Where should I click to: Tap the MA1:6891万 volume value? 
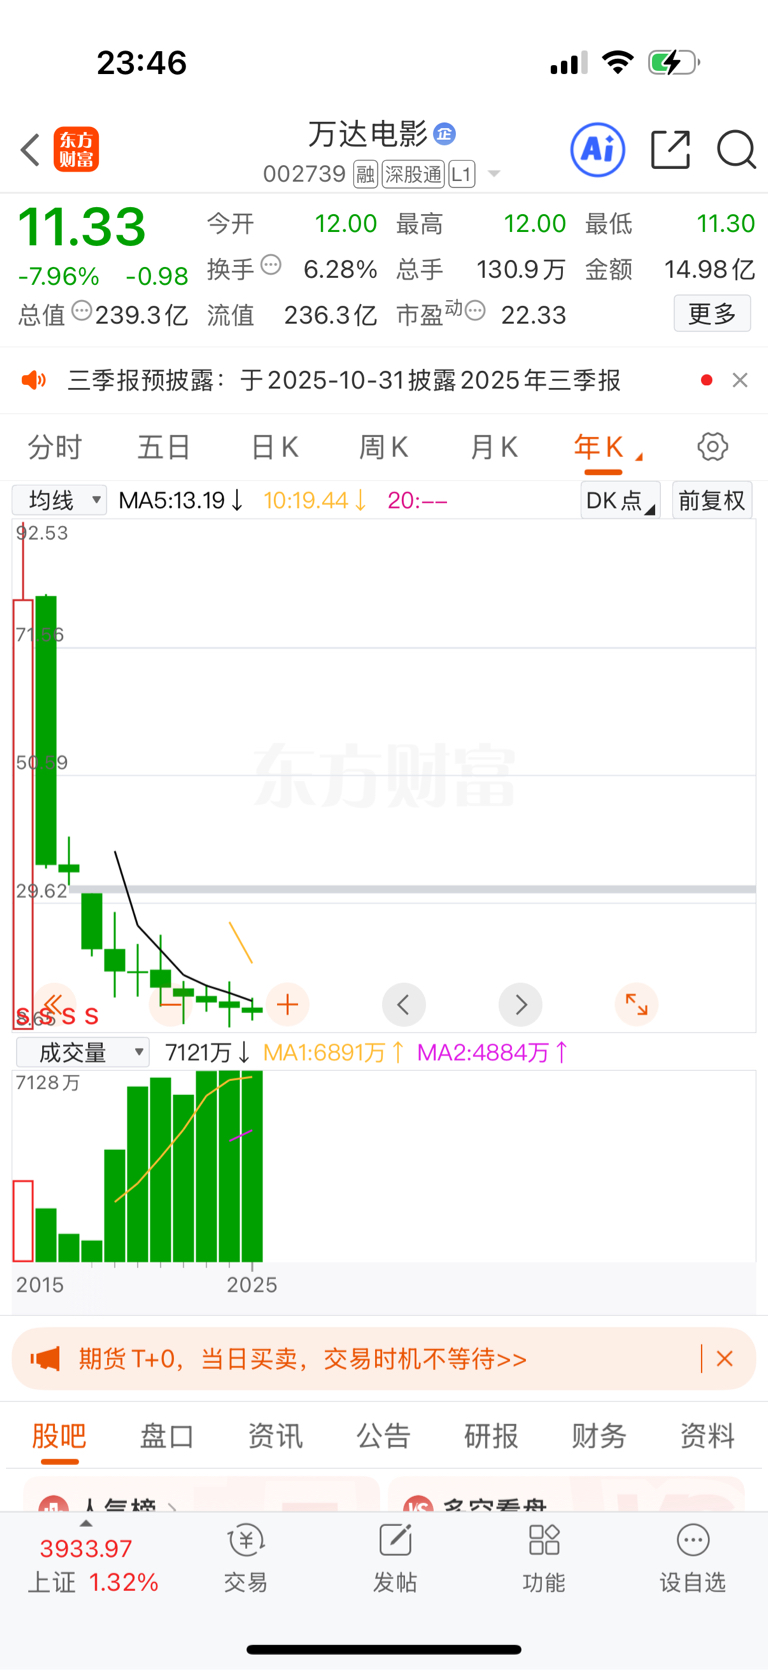coord(334,1052)
